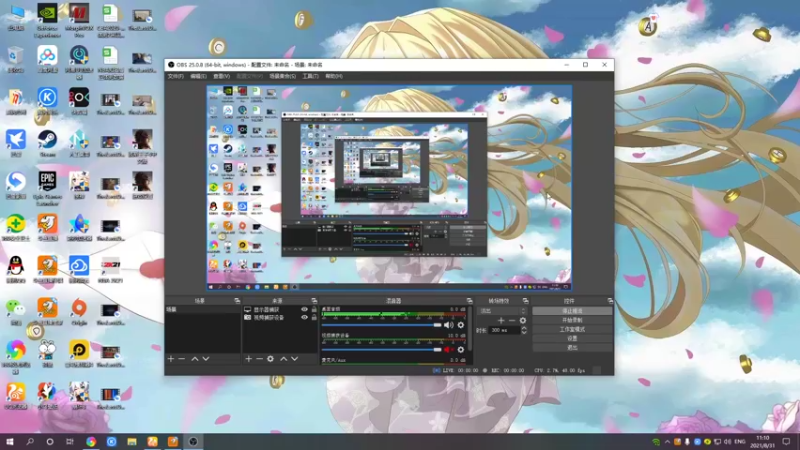Remove selected scene with minus icon
The image size is (800, 450).
[x=182, y=359]
